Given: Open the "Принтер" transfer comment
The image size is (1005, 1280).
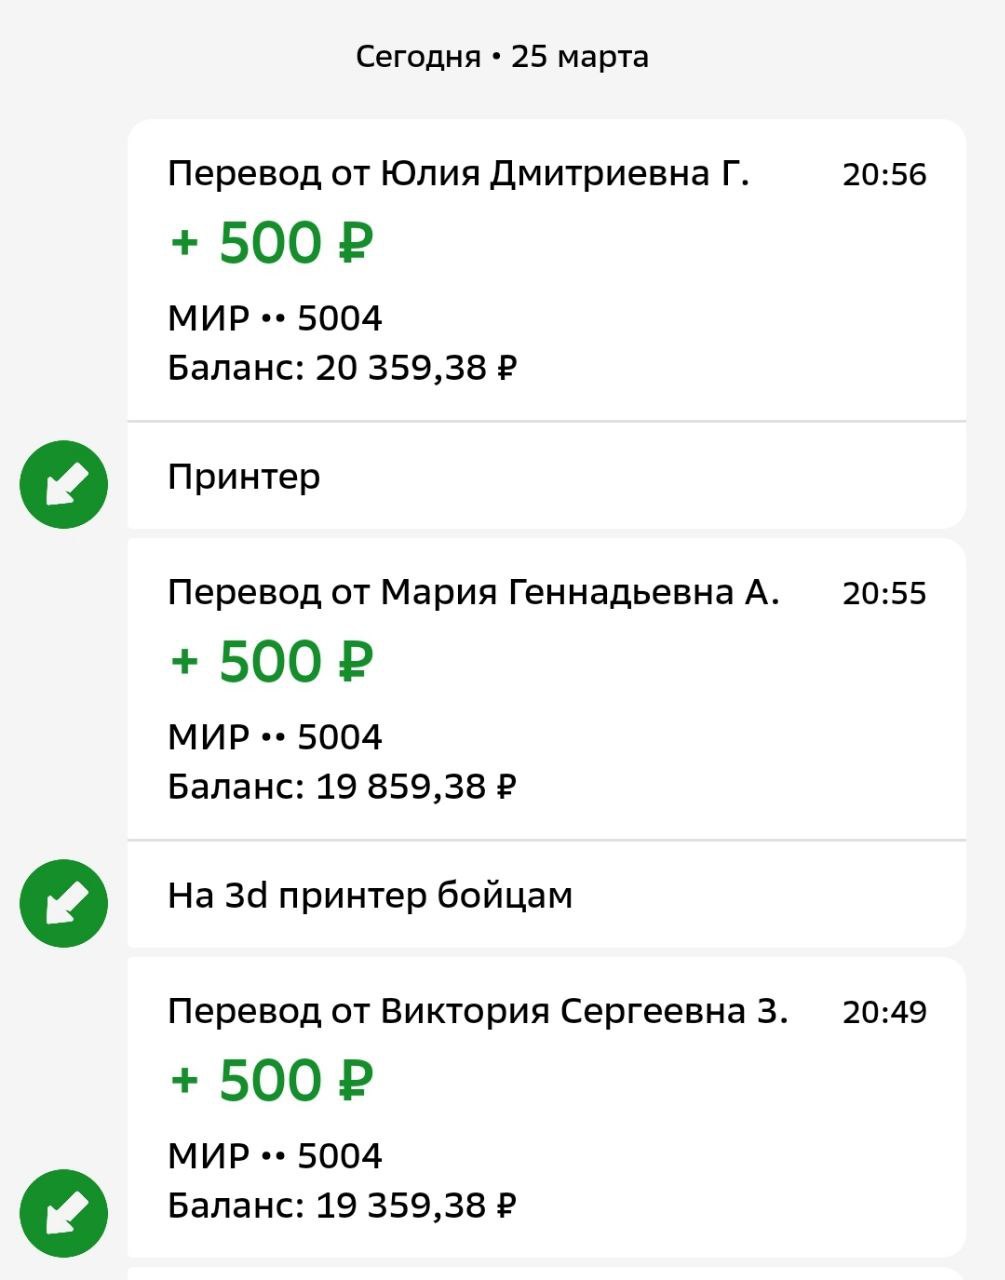Looking at the screenshot, I should 244,477.
